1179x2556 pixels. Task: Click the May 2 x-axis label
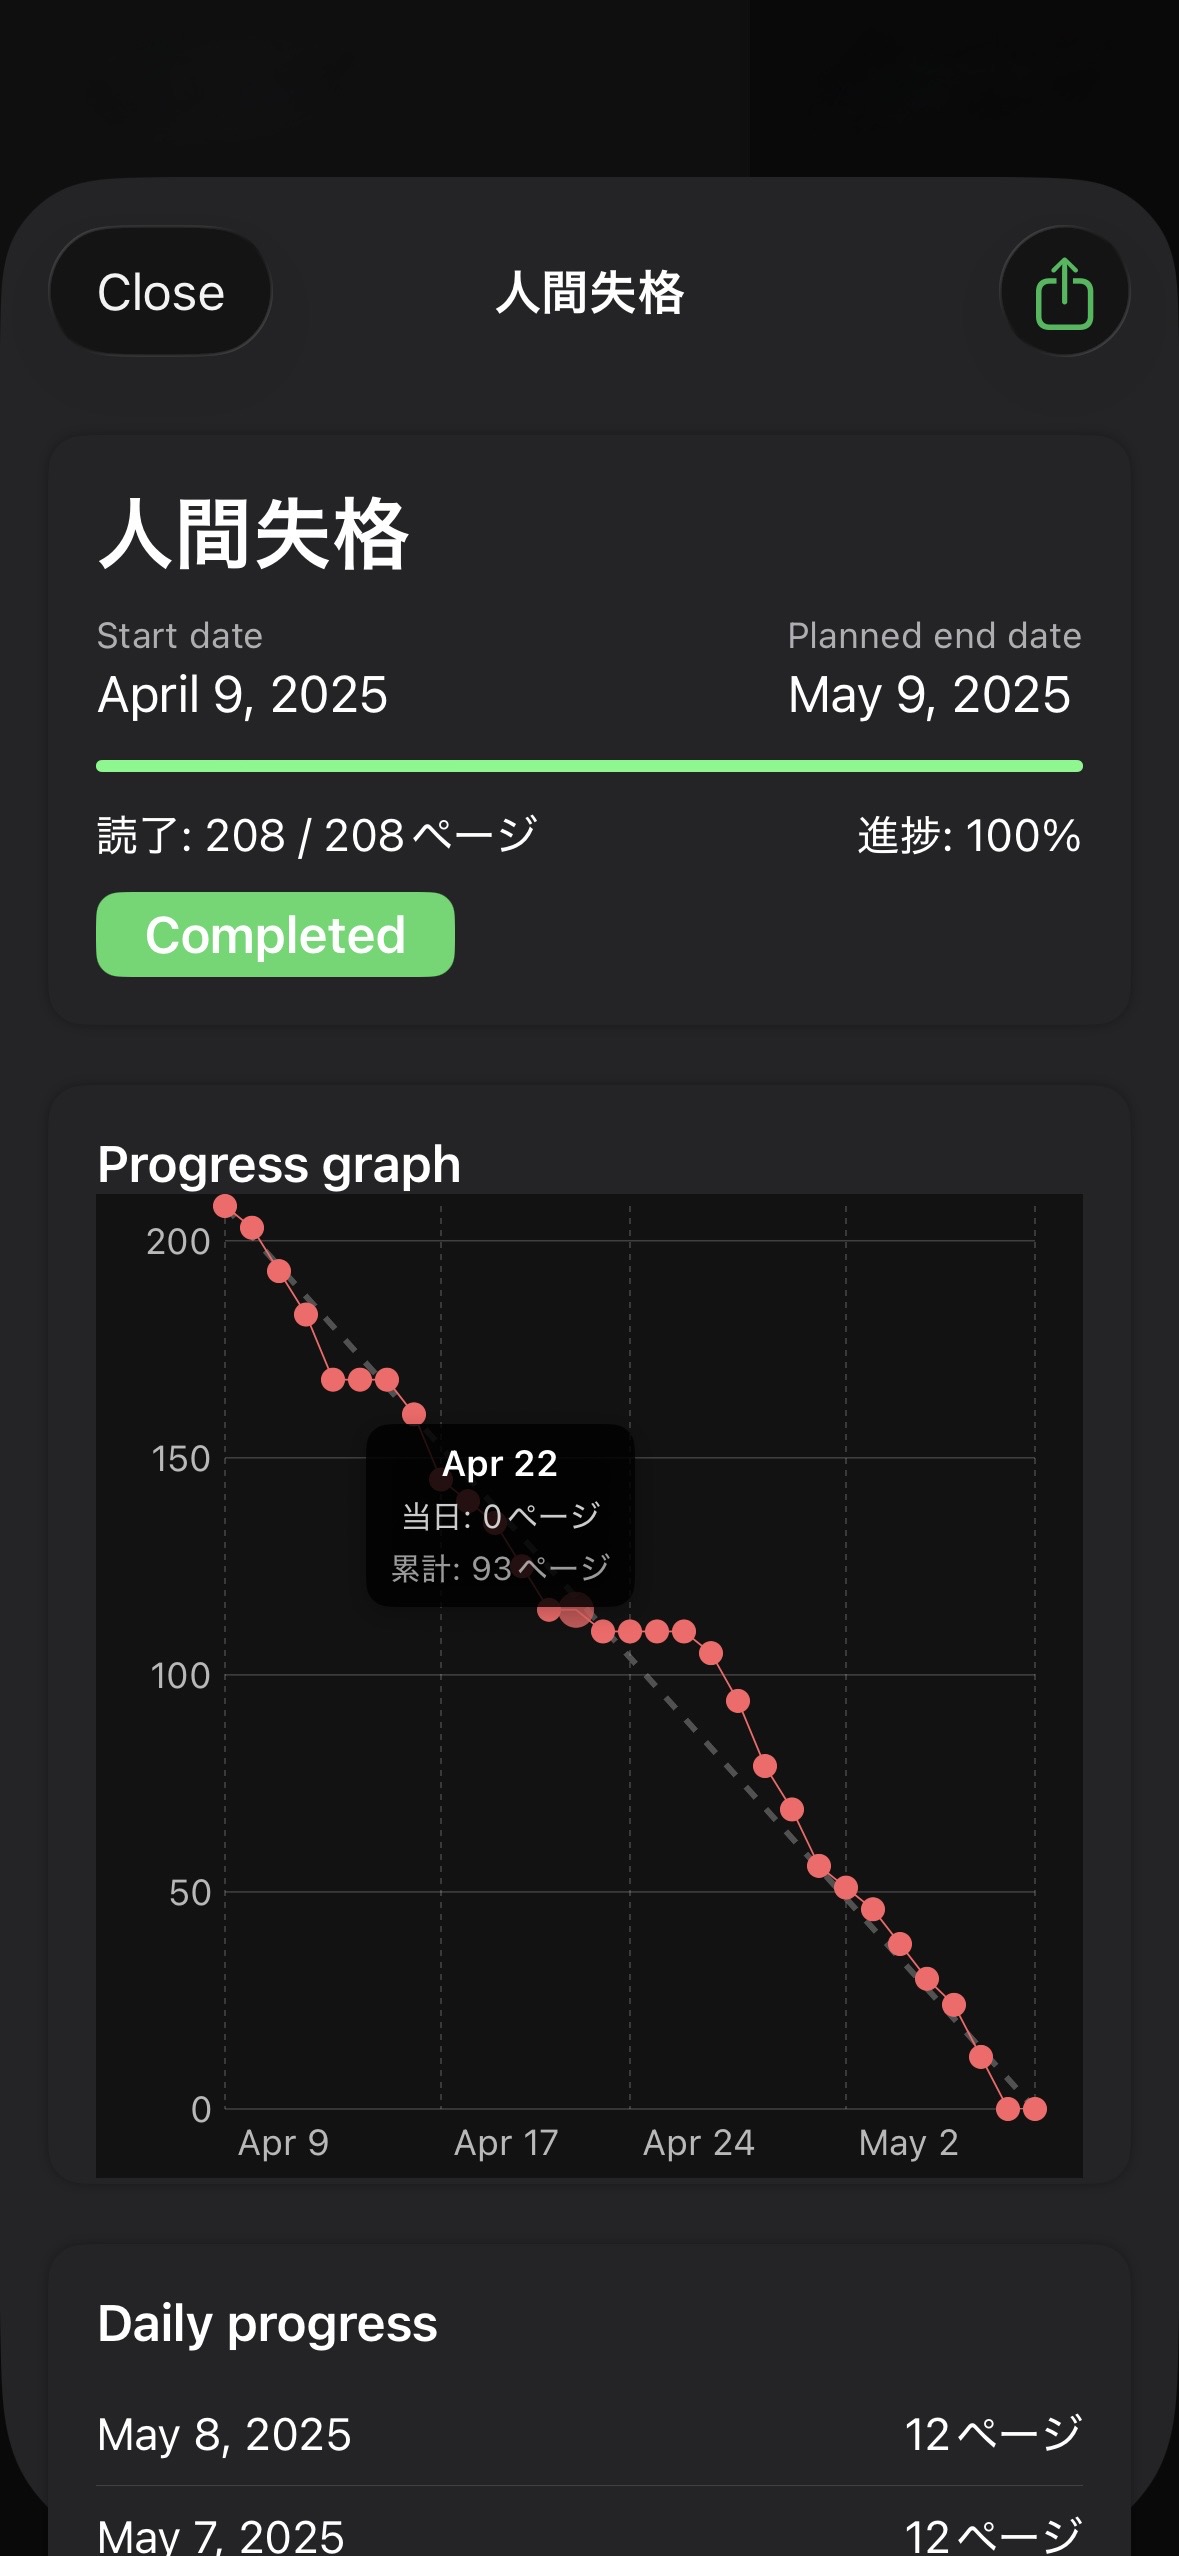coord(908,2143)
